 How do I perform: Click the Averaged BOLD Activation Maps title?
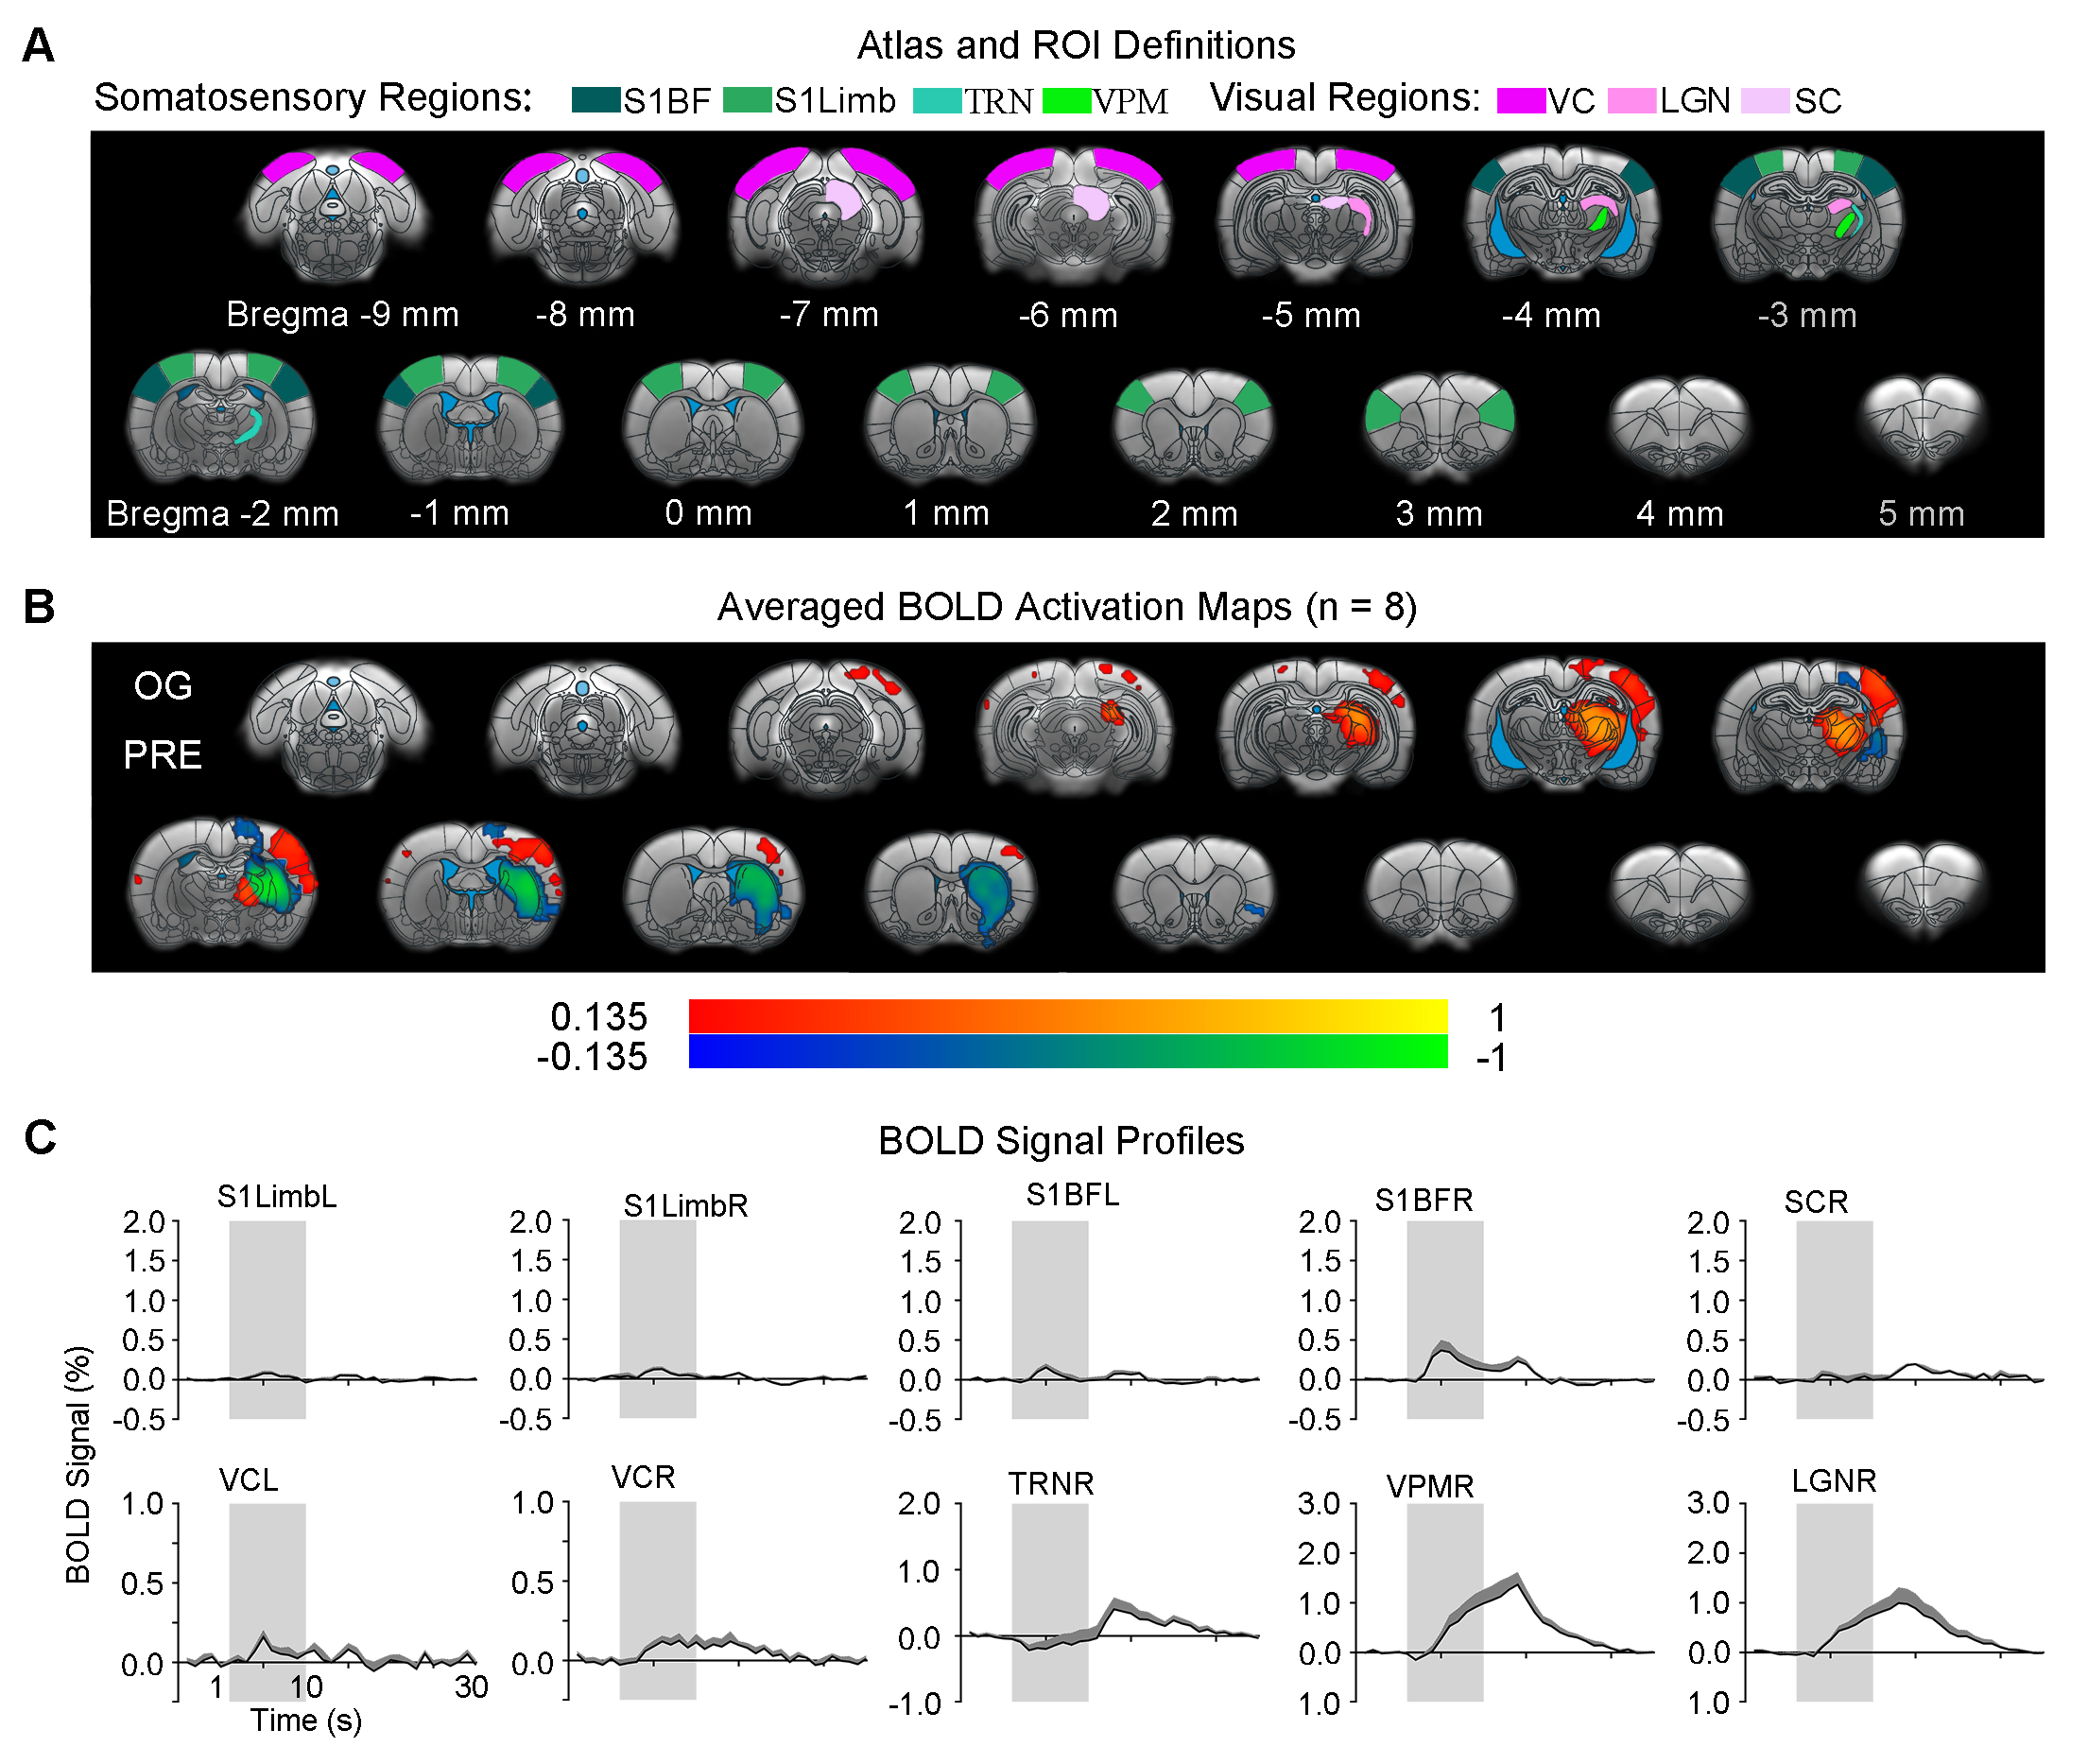tap(1066, 607)
